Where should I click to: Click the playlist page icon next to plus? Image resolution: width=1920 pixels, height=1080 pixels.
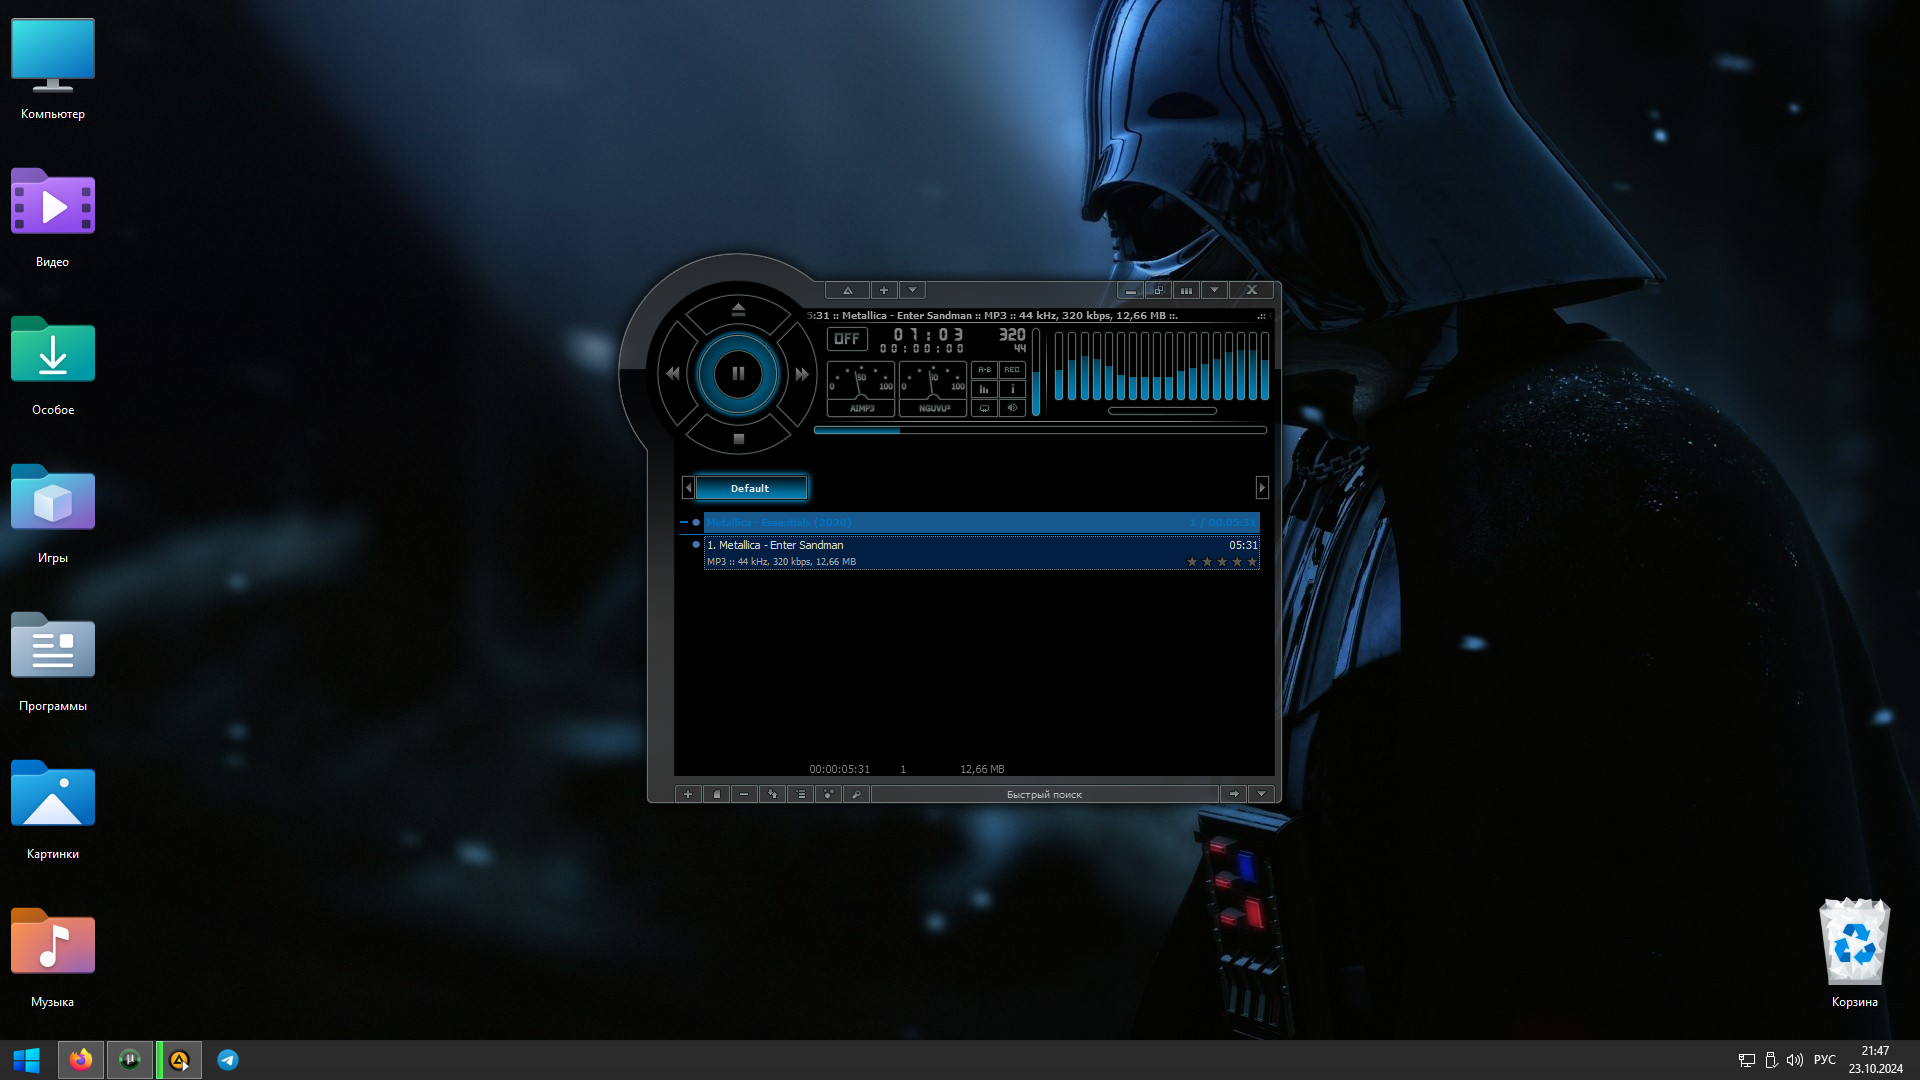point(716,794)
